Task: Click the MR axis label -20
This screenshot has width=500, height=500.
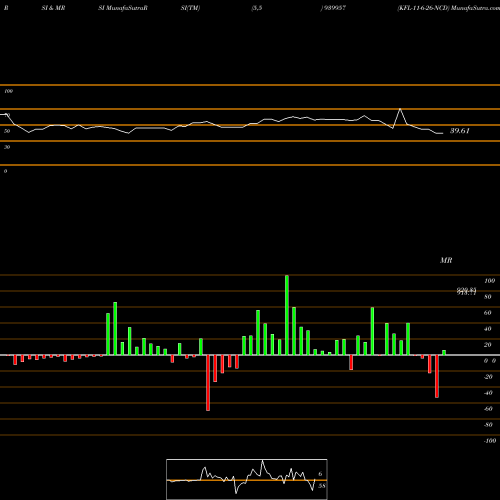Action: [488, 377]
